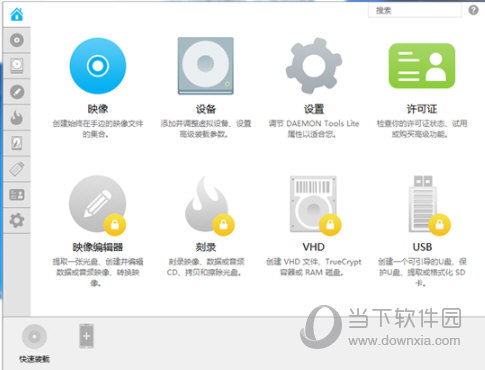This screenshot has width=485, height=370.
Task: Open the large 设备 drive tile
Action: point(205,66)
